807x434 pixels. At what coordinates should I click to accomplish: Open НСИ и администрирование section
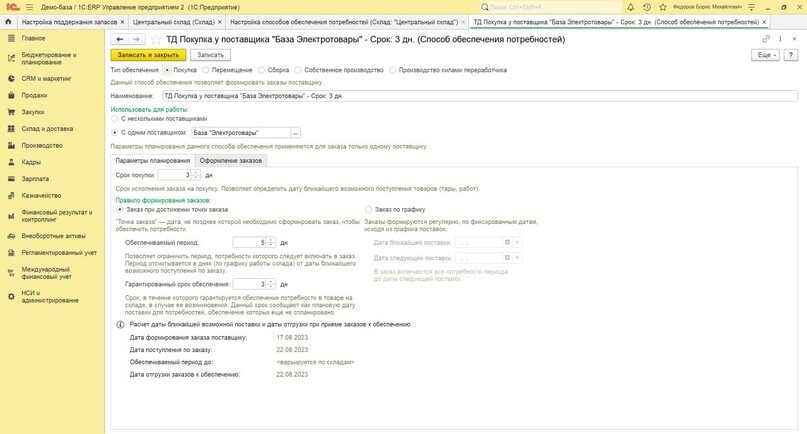(x=50, y=297)
